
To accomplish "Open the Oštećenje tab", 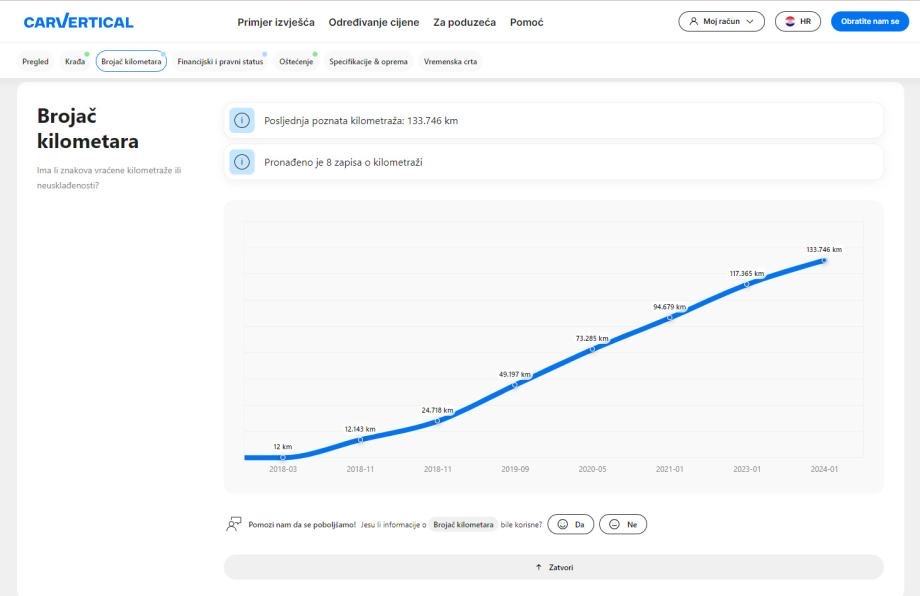I will (x=296, y=62).
